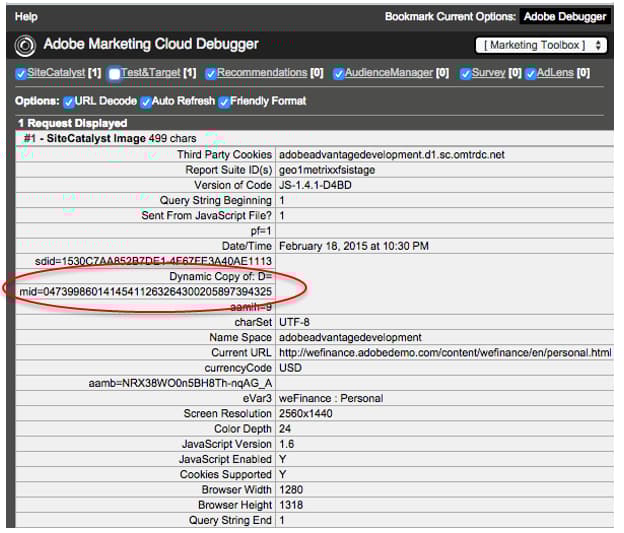The height and width of the screenshot is (533, 624).
Task: Click the Adobe Marketing Cloud logo icon
Action: point(25,45)
